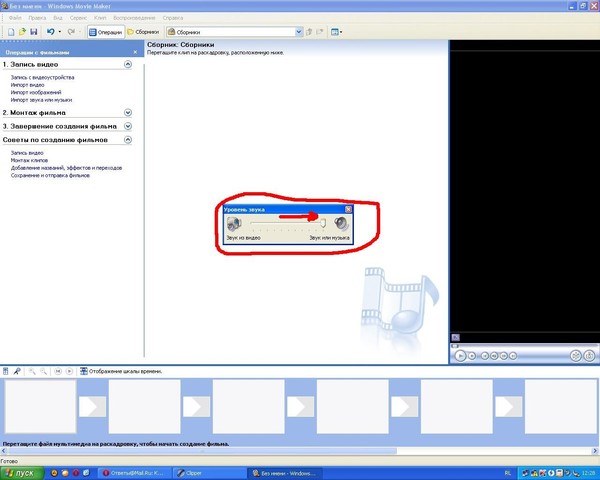600x480 pixels.
Task: Save the project with the floppy disk icon
Action: (x=34, y=32)
